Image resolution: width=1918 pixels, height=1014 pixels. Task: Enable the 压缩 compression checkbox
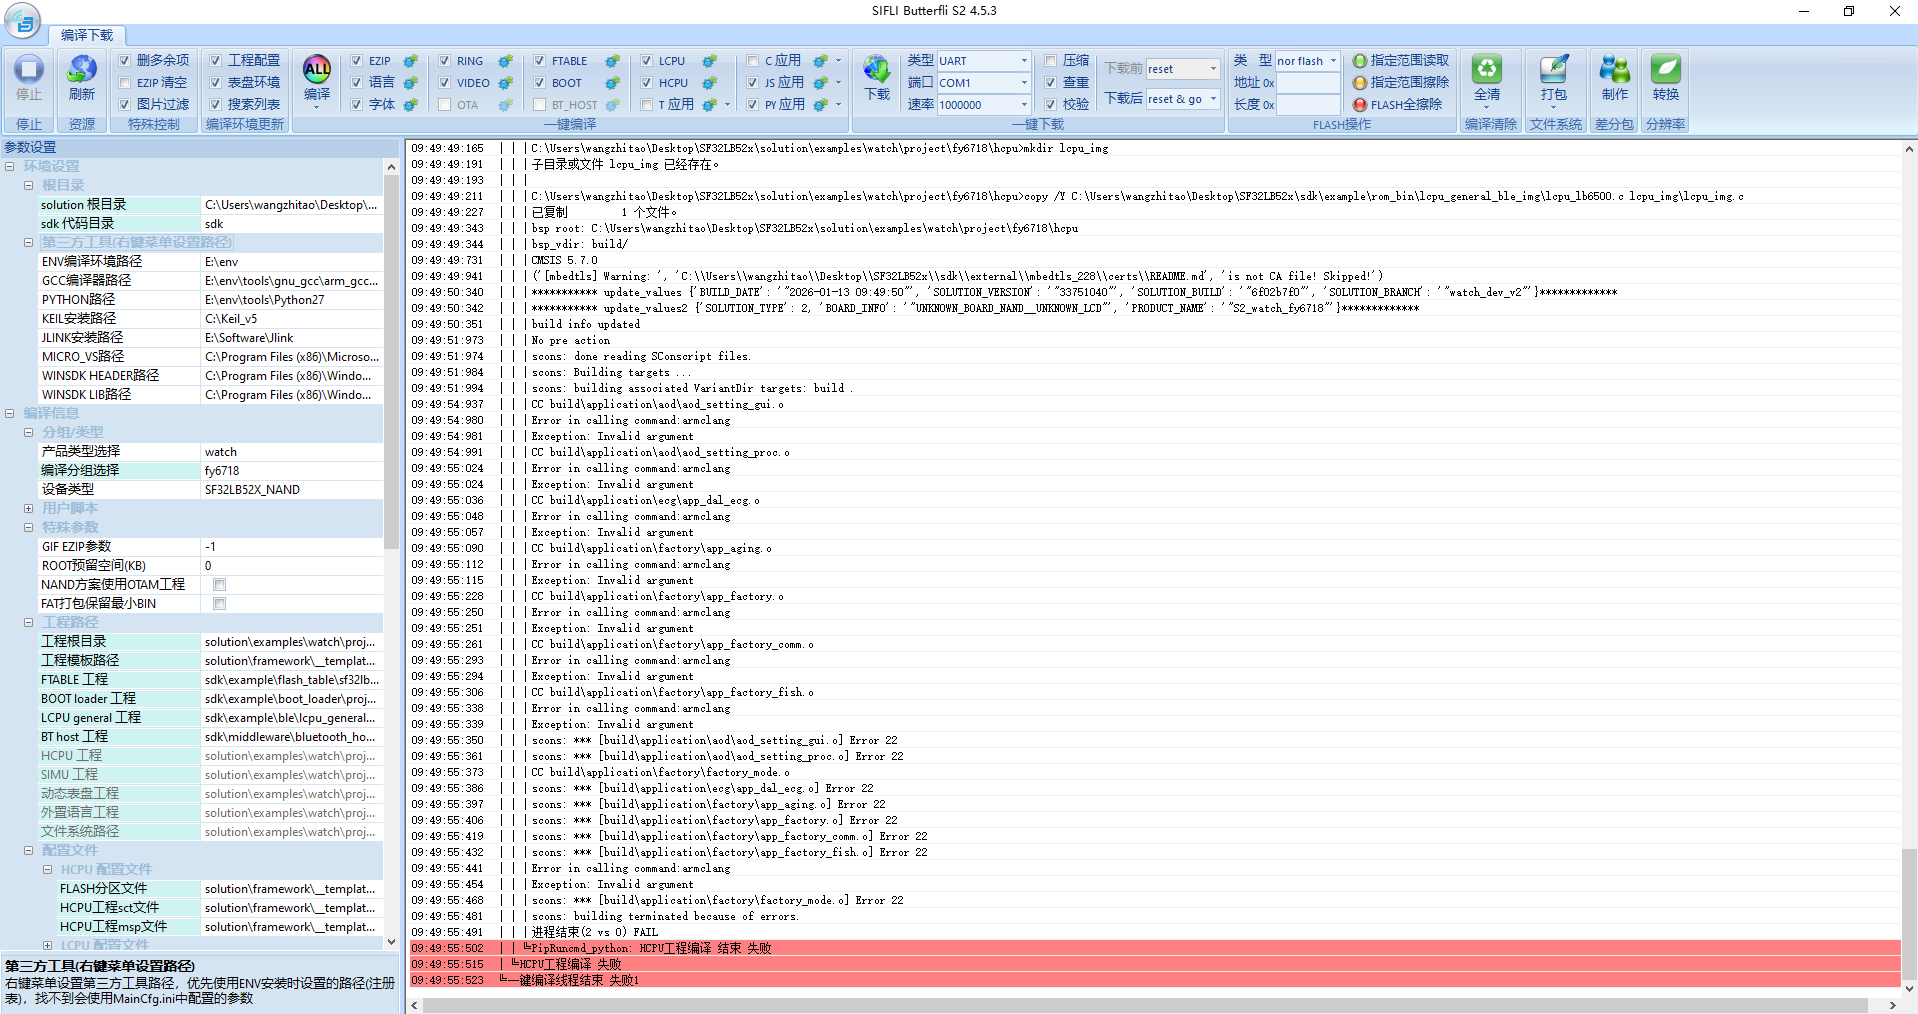pyautogui.click(x=1051, y=61)
